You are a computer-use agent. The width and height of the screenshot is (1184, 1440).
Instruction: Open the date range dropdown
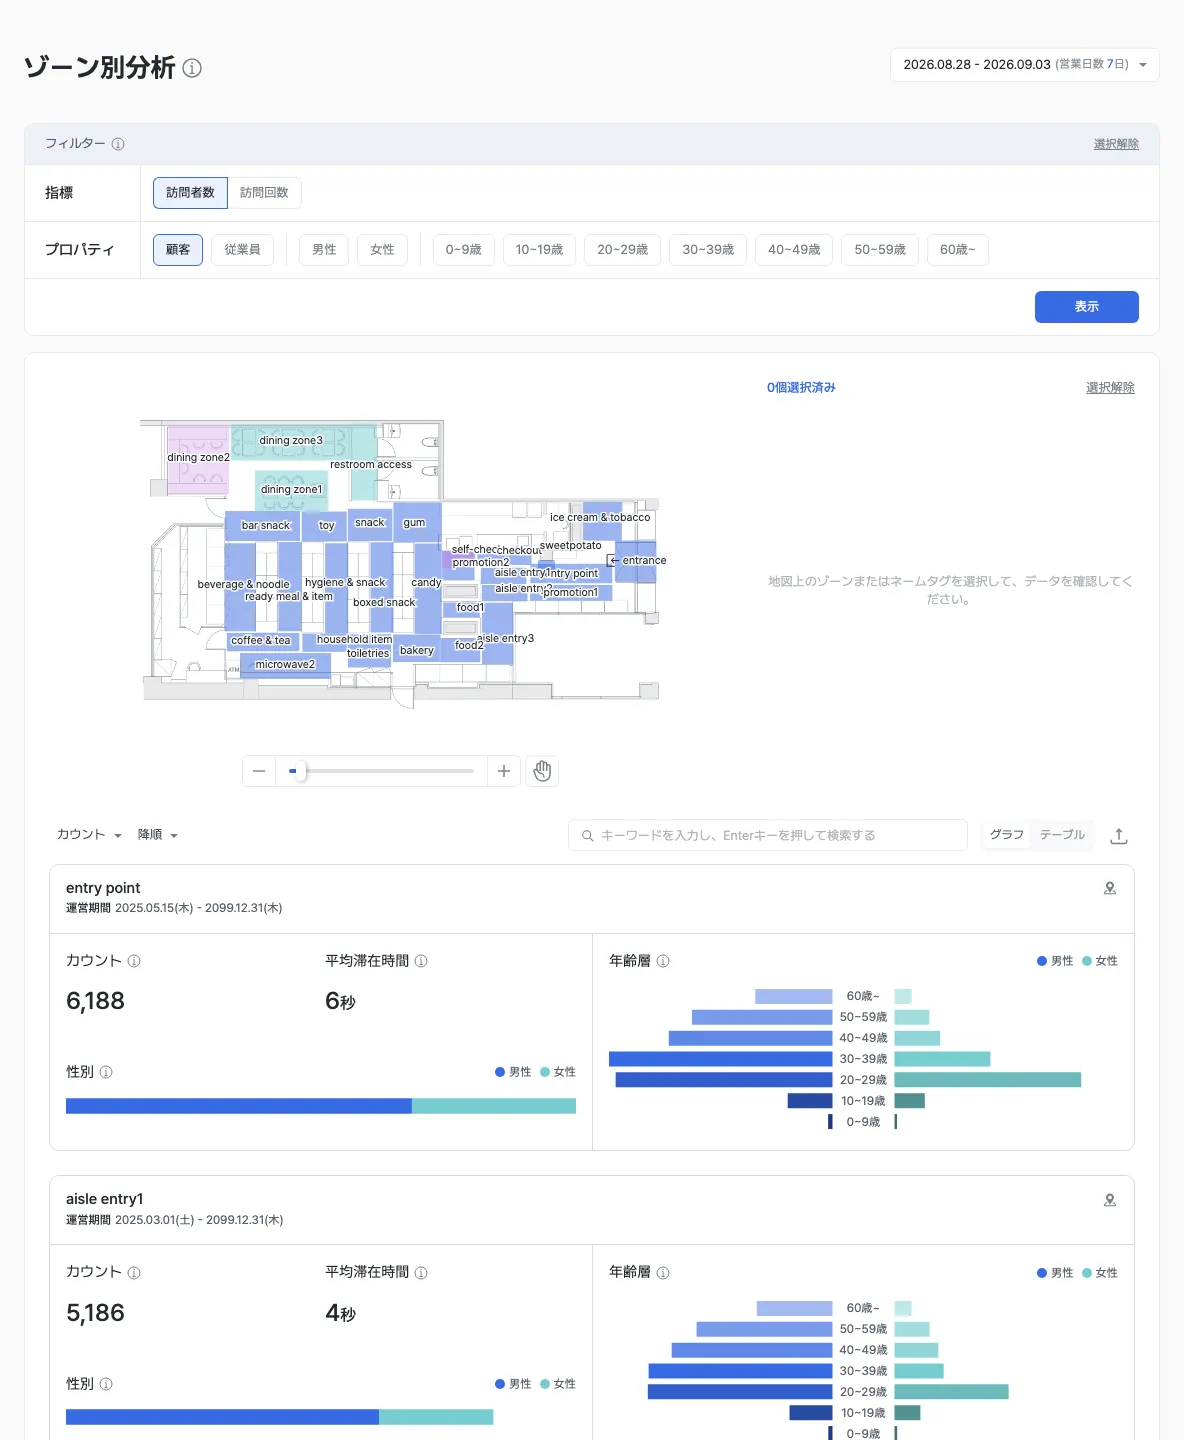click(x=1024, y=65)
